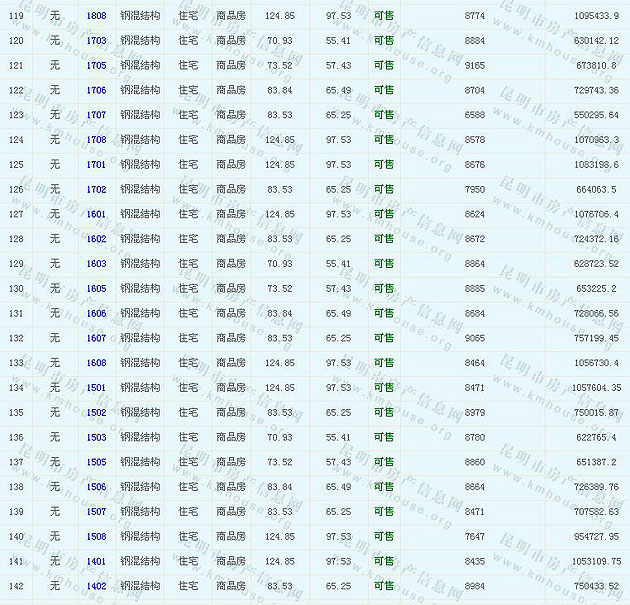Click the 1603 room link

click(x=96, y=264)
